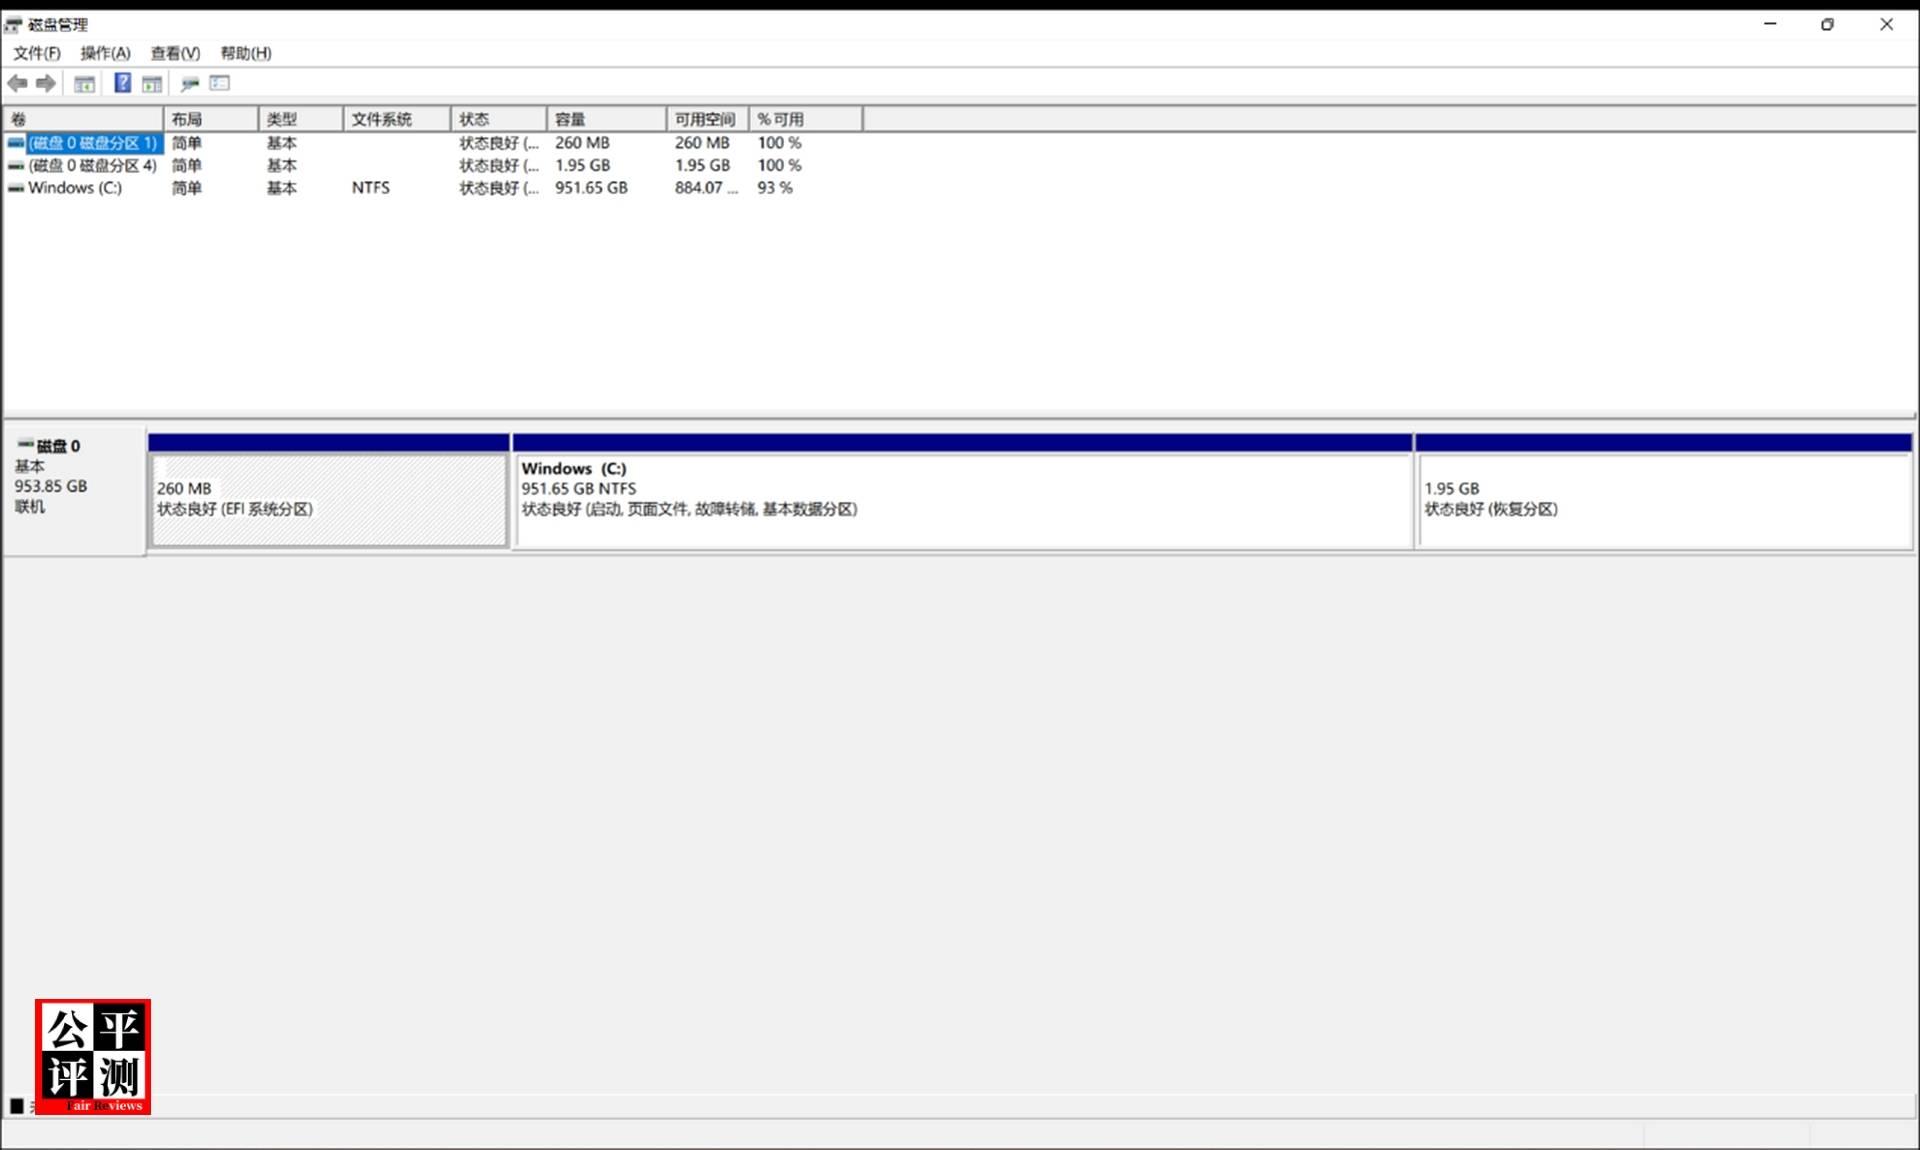Image resolution: width=1920 pixels, height=1150 pixels.
Task: Open the 查看 menu
Action: (174, 53)
